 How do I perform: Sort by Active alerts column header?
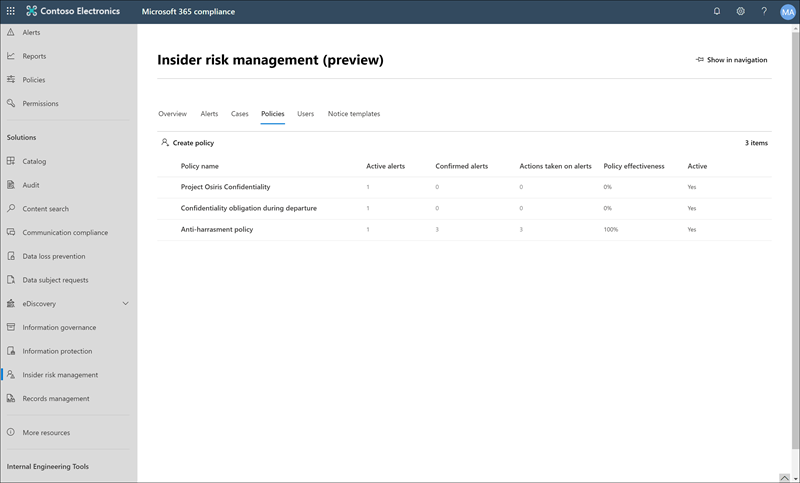[385, 166]
